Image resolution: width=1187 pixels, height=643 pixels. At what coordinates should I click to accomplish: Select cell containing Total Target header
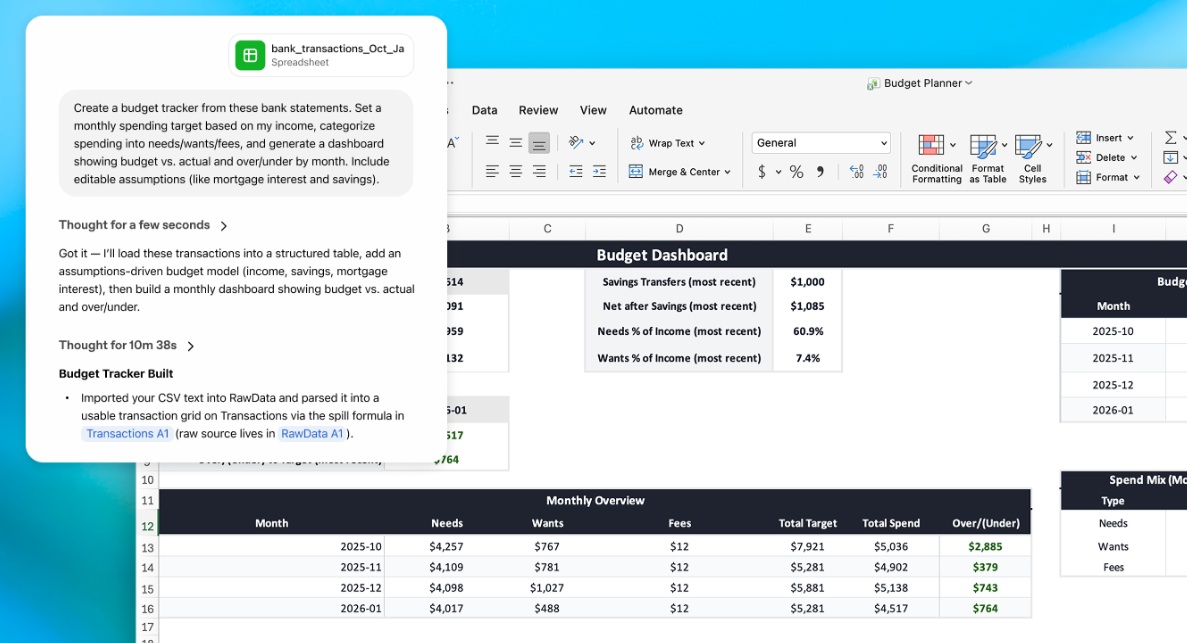coord(808,522)
